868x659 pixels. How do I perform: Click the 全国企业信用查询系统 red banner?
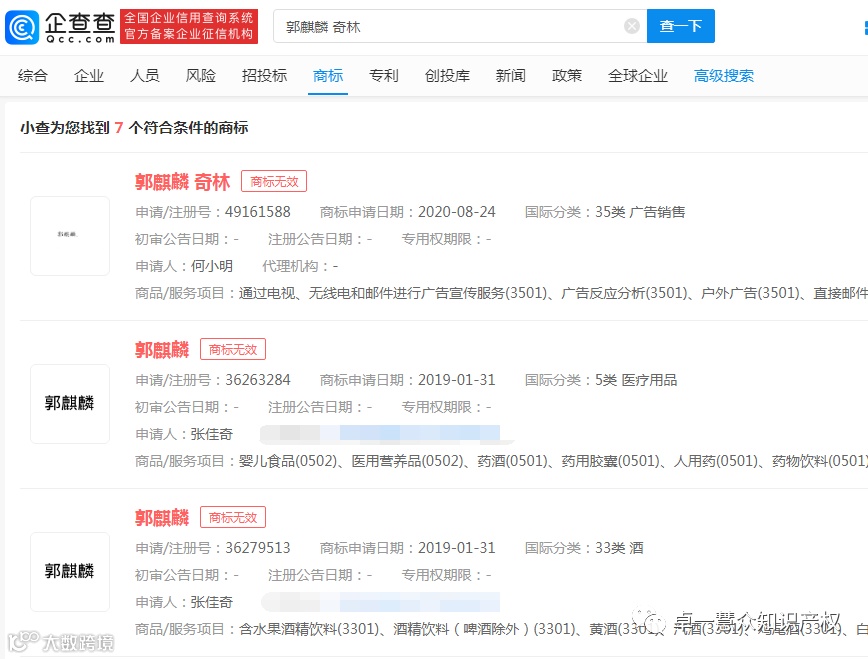pos(189,26)
